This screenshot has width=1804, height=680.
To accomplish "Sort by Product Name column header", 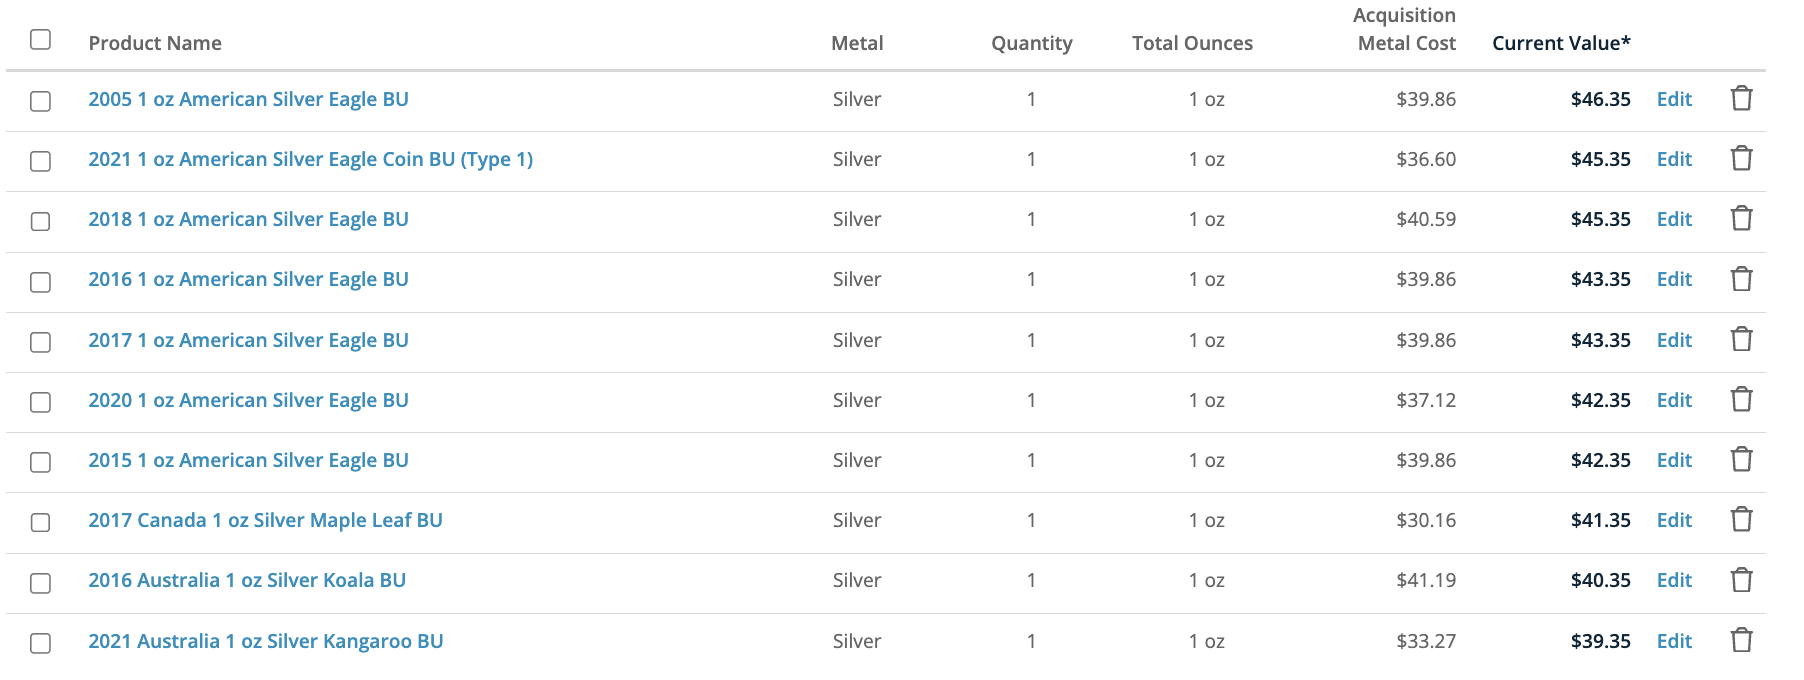I will (155, 43).
